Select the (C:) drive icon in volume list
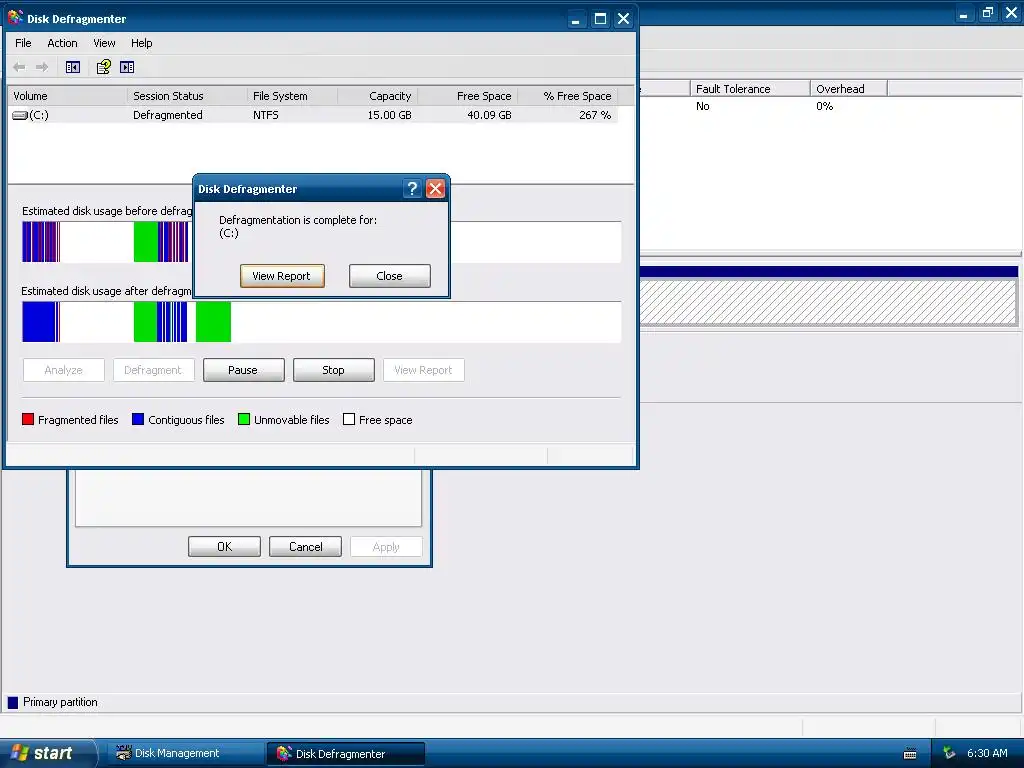Viewport: 1024px width, 768px height. 20,116
